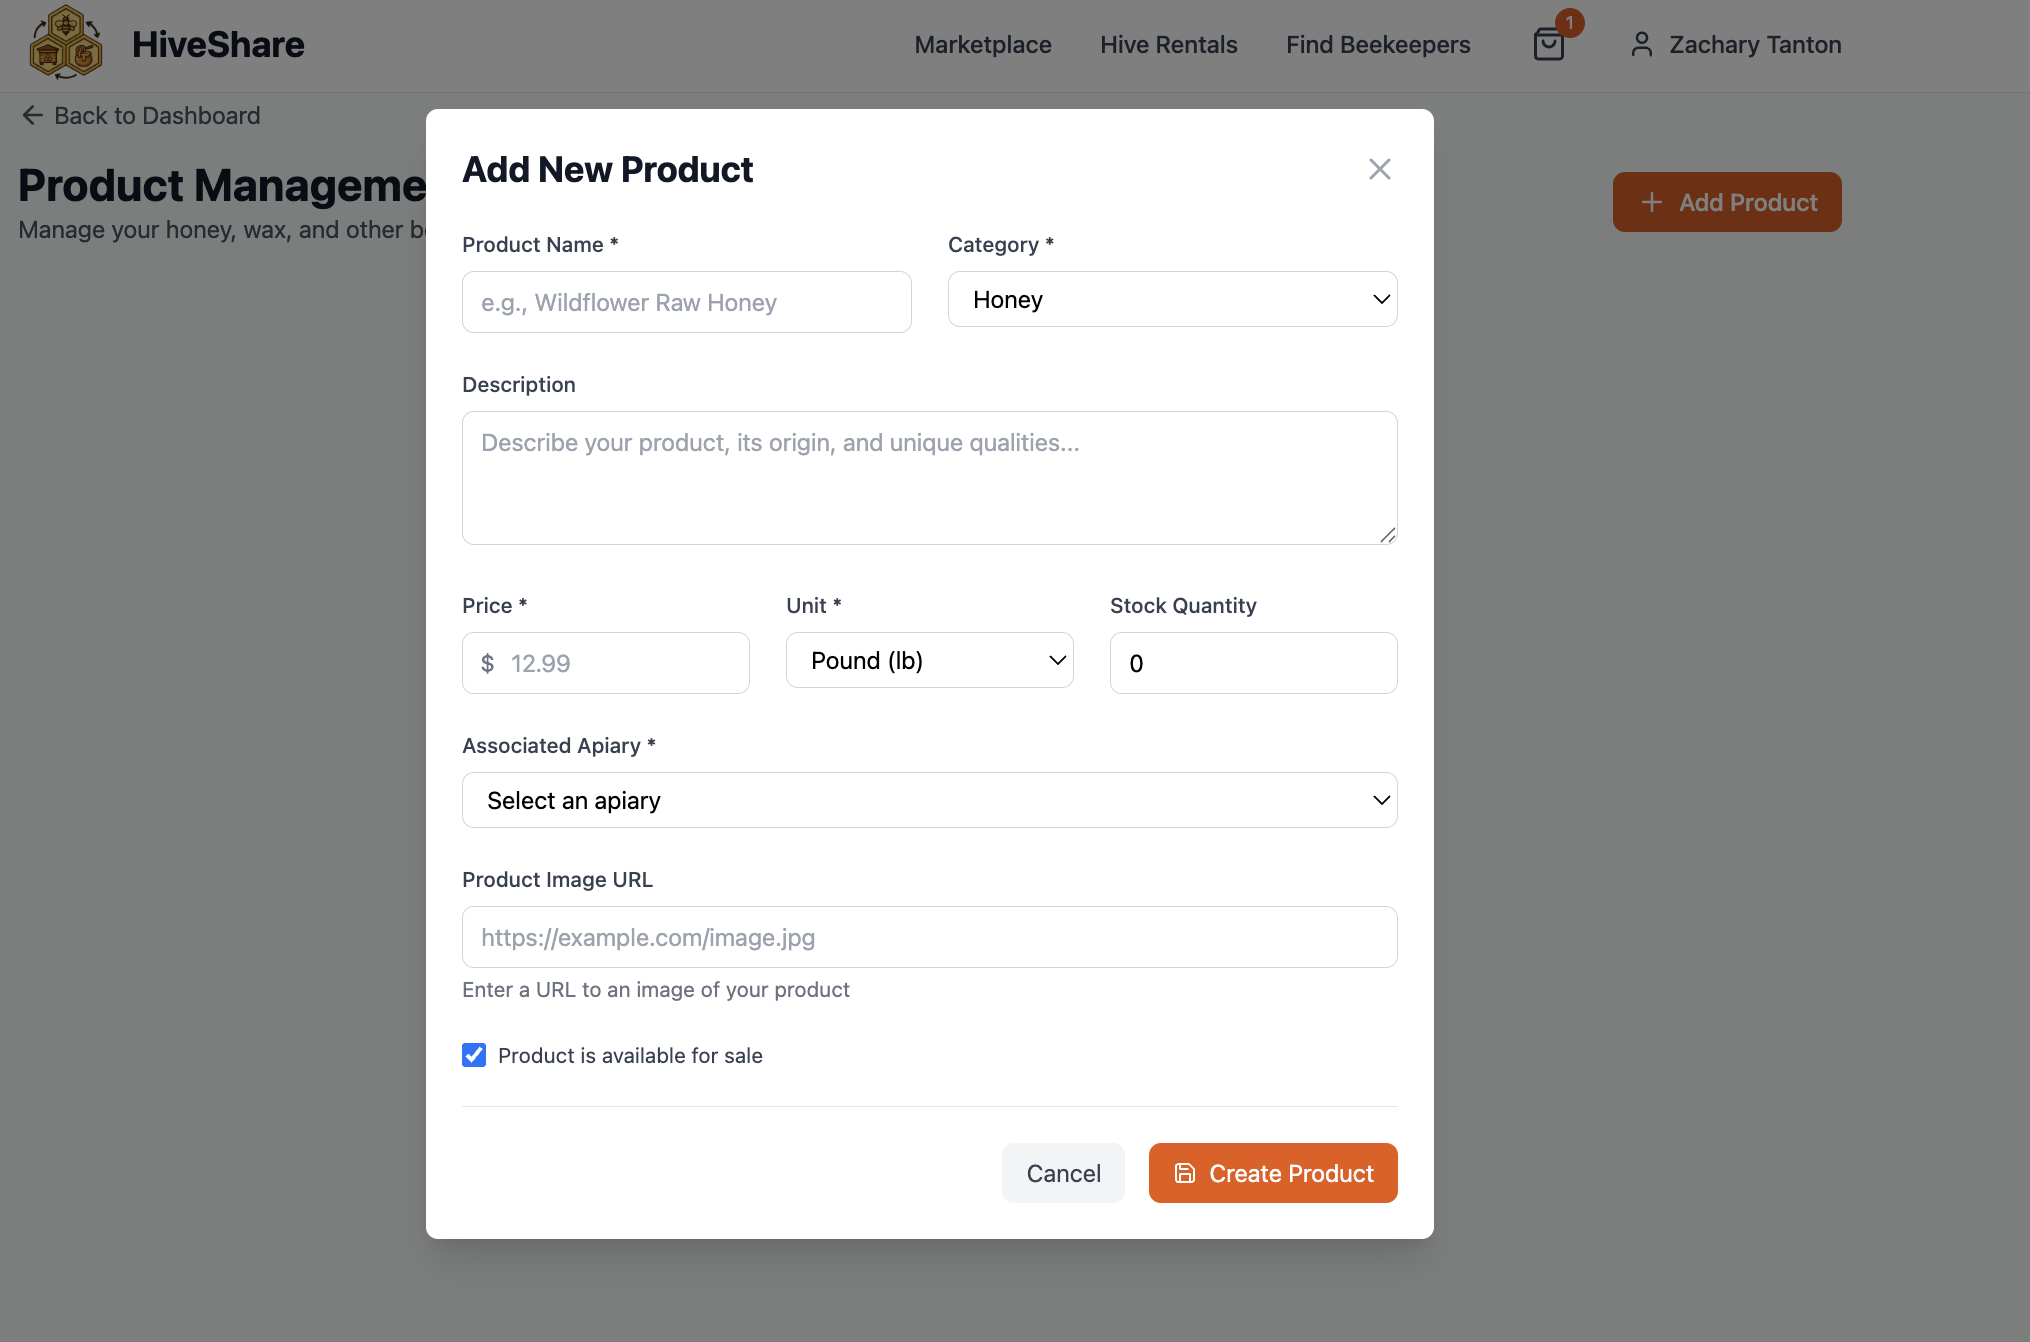
Task: Click the cart badge showing 1
Action: click(1569, 22)
